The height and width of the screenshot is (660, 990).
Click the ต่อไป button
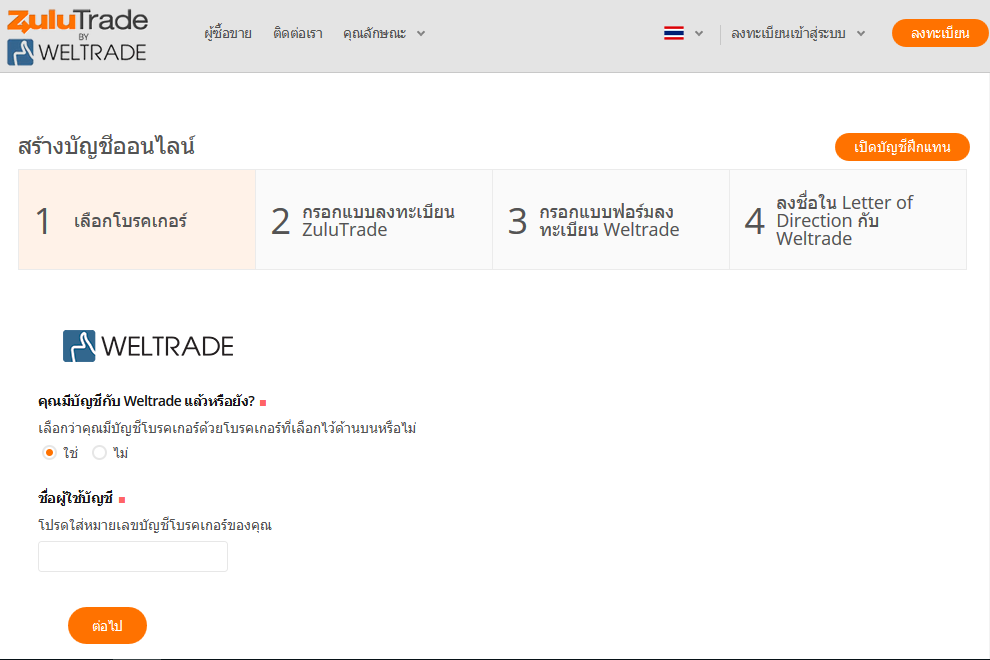click(x=107, y=626)
